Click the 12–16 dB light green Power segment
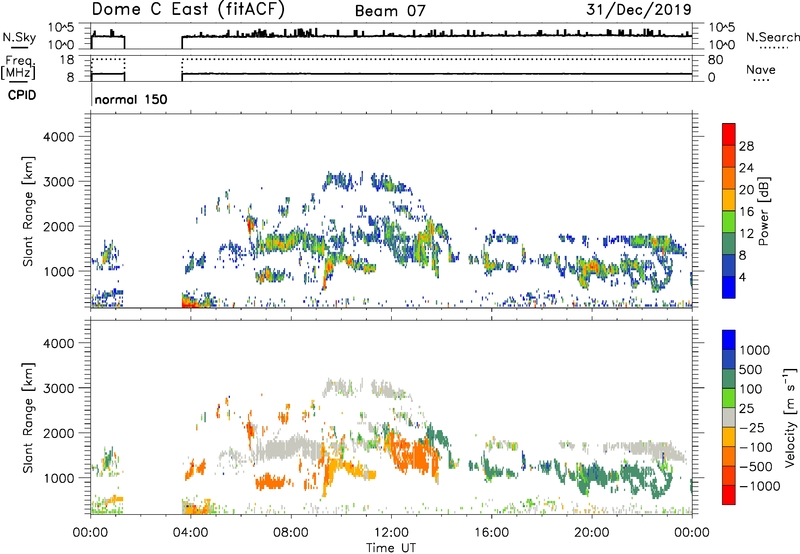This screenshot has height=554, width=800. pos(729,222)
